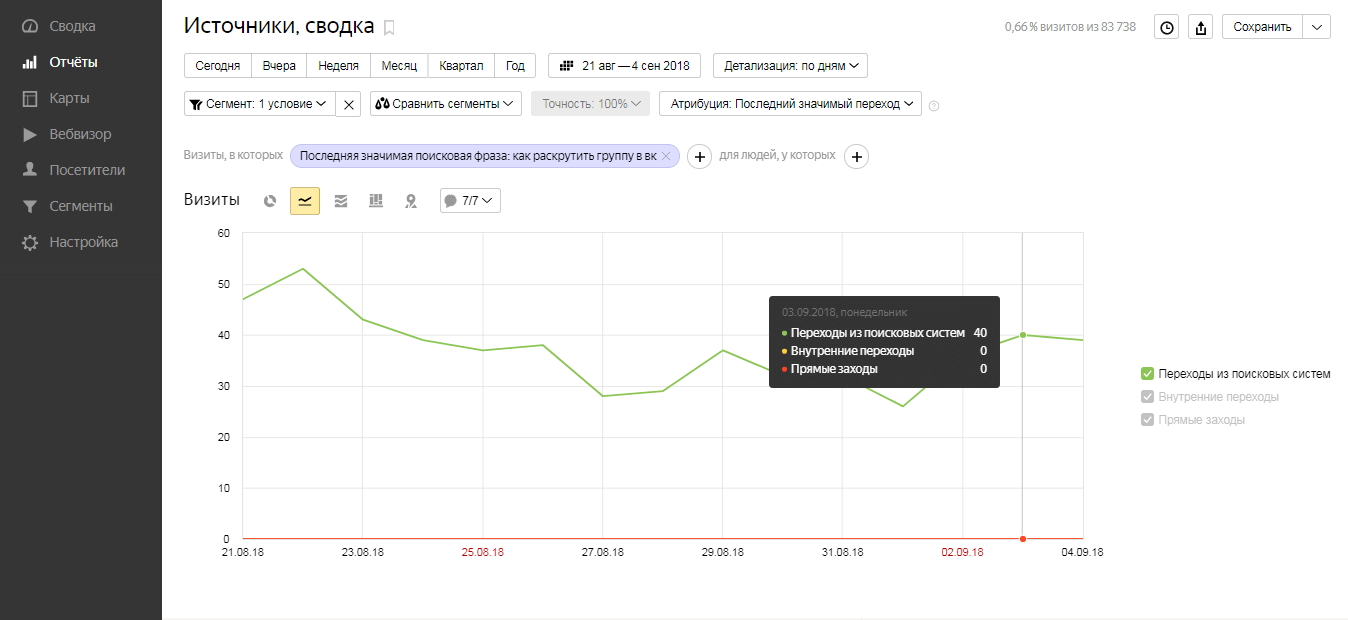Open the date range picker
Viewport: 1348px width, 620px height.
pyautogui.click(x=624, y=66)
